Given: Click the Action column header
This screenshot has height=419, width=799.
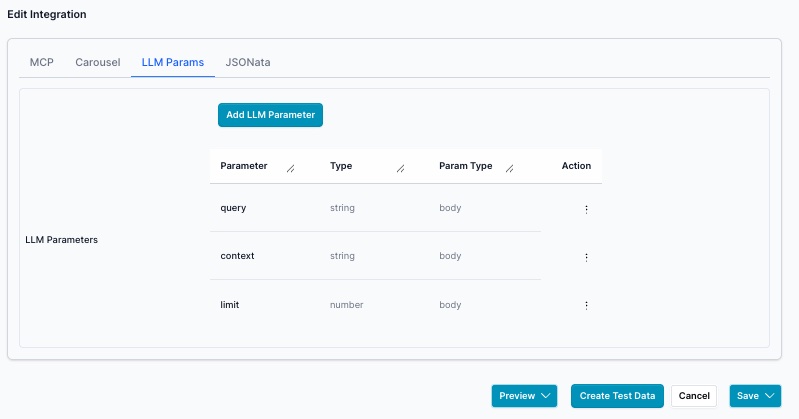Looking at the screenshot, I should 576,166.
